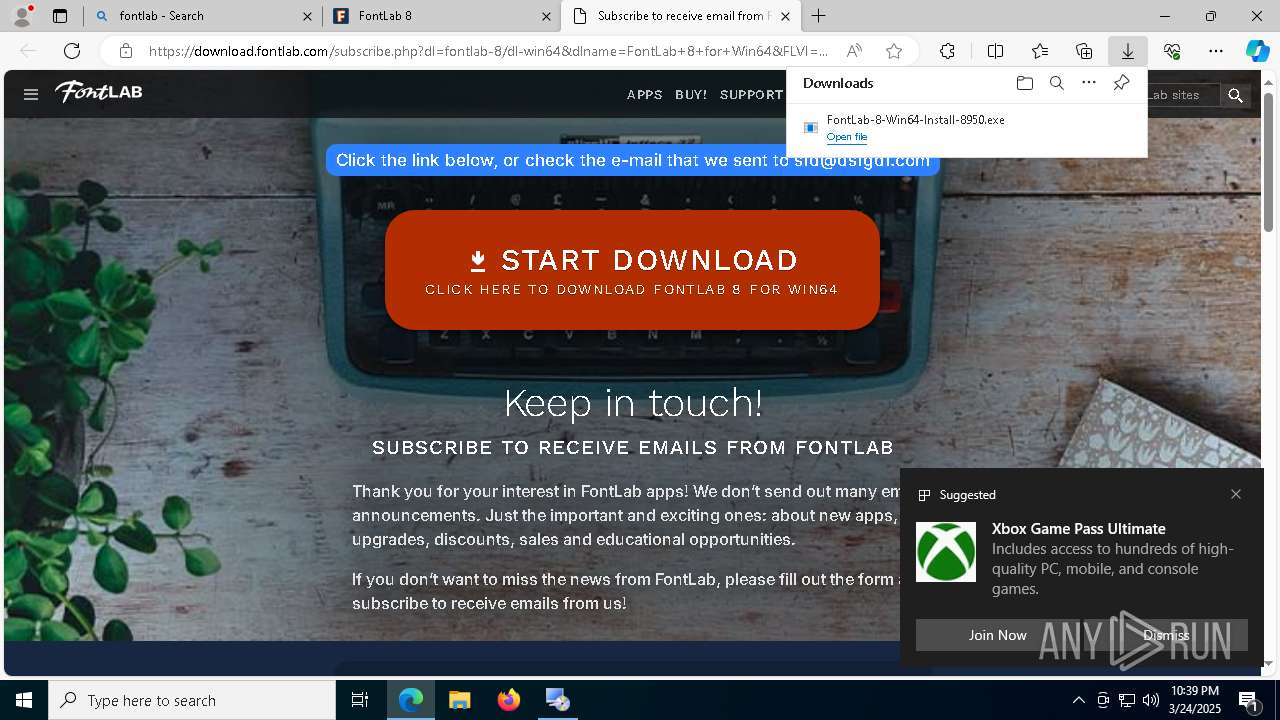
Task: Focus the FontLab sites search field
Action: coord(1183,95)
